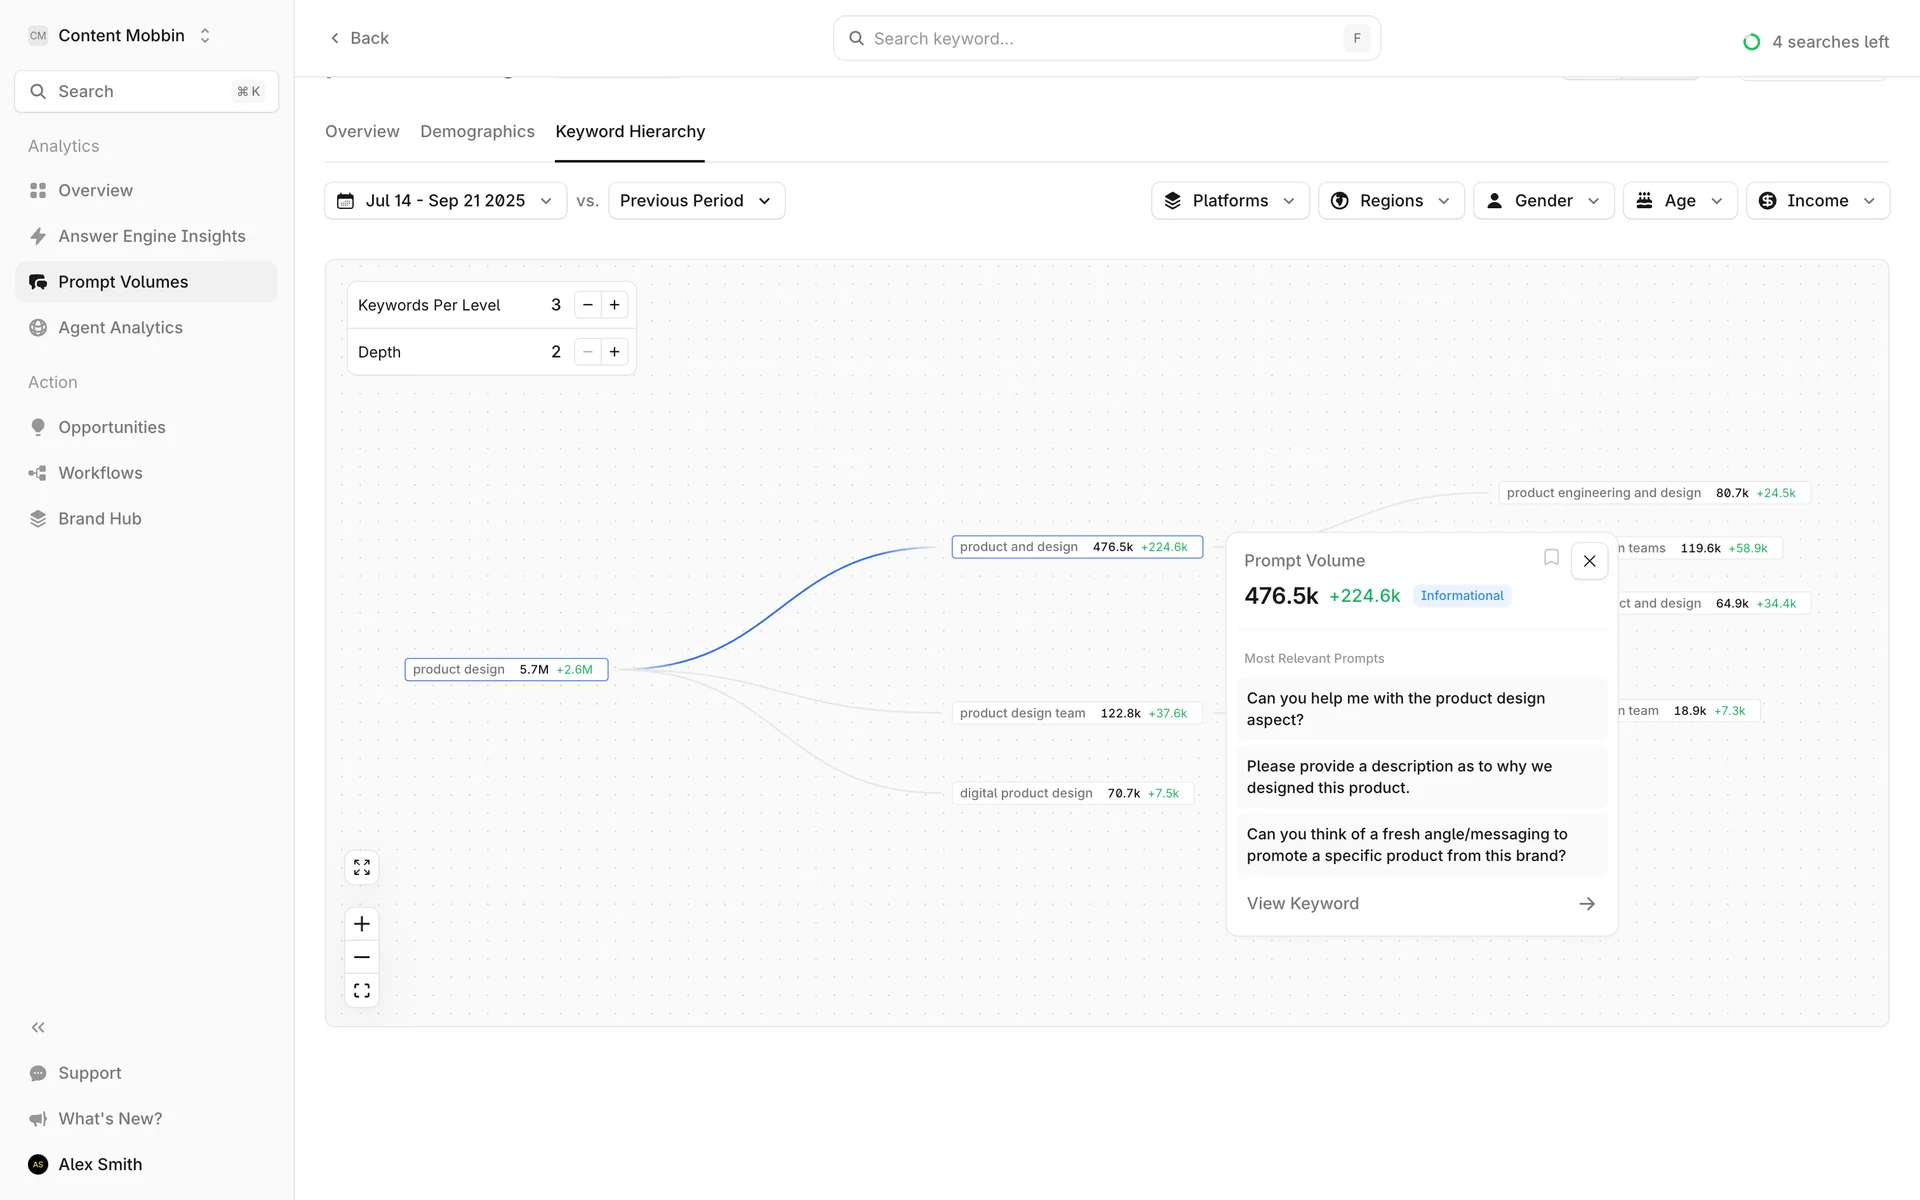
Task: Open Answer Engine Insights from sidebar
Action: pyautogui.click(x=151, y=236)
